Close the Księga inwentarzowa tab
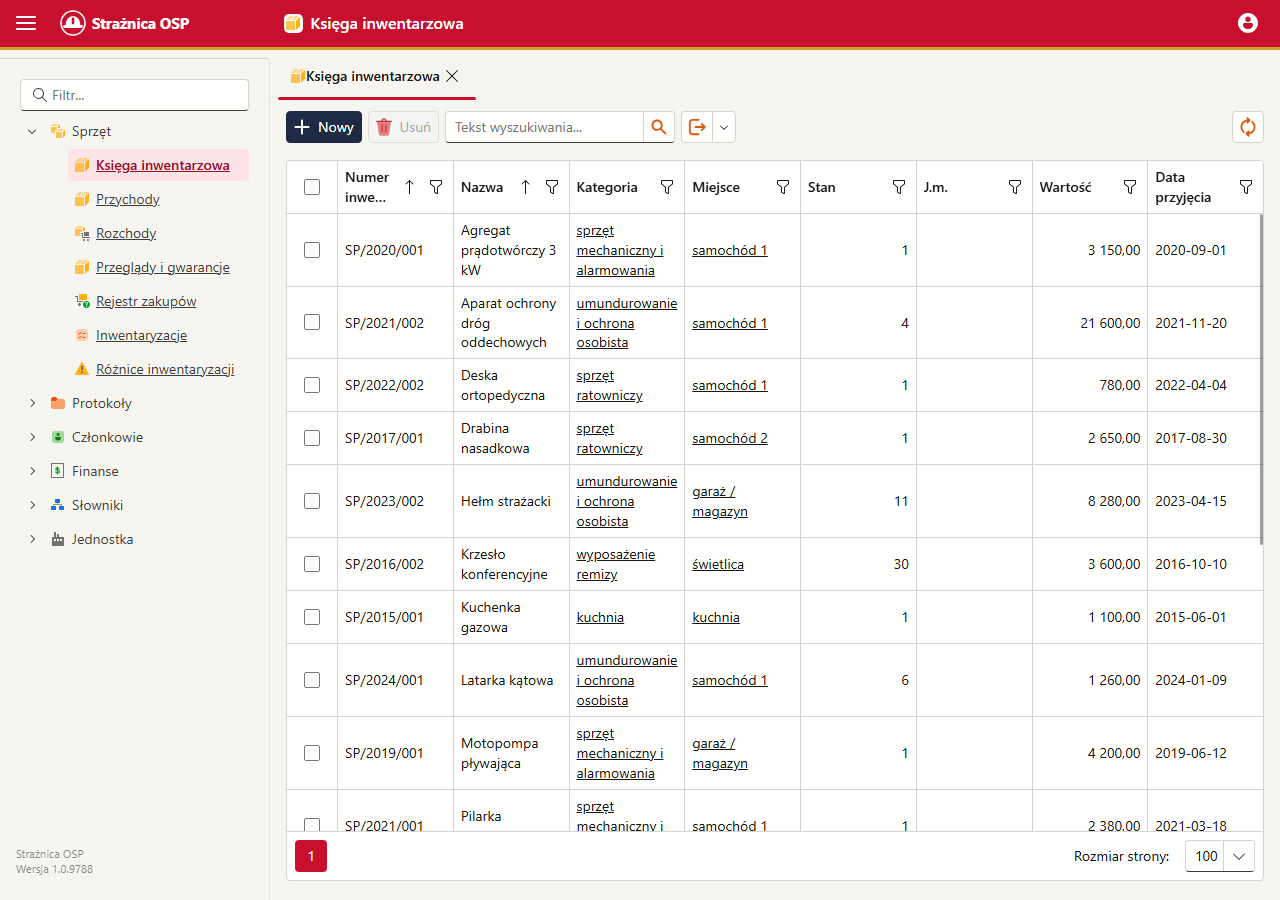This screenshot has width=1280, height=900. [x=452, y=76]
